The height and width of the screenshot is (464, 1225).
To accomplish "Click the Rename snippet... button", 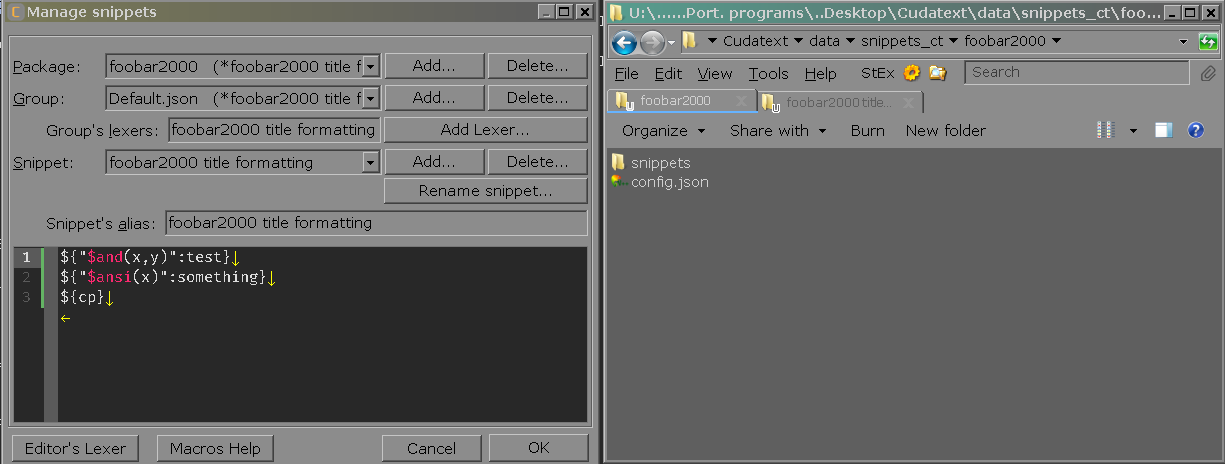I will coord(486,191).
